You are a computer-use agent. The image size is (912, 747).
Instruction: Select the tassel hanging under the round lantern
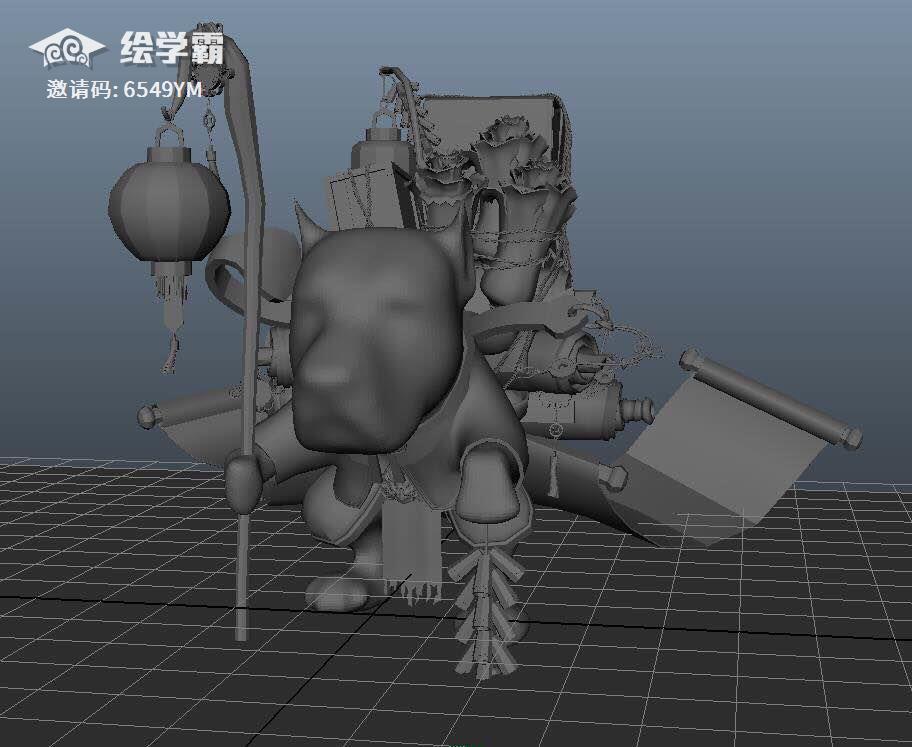(170, 317)
